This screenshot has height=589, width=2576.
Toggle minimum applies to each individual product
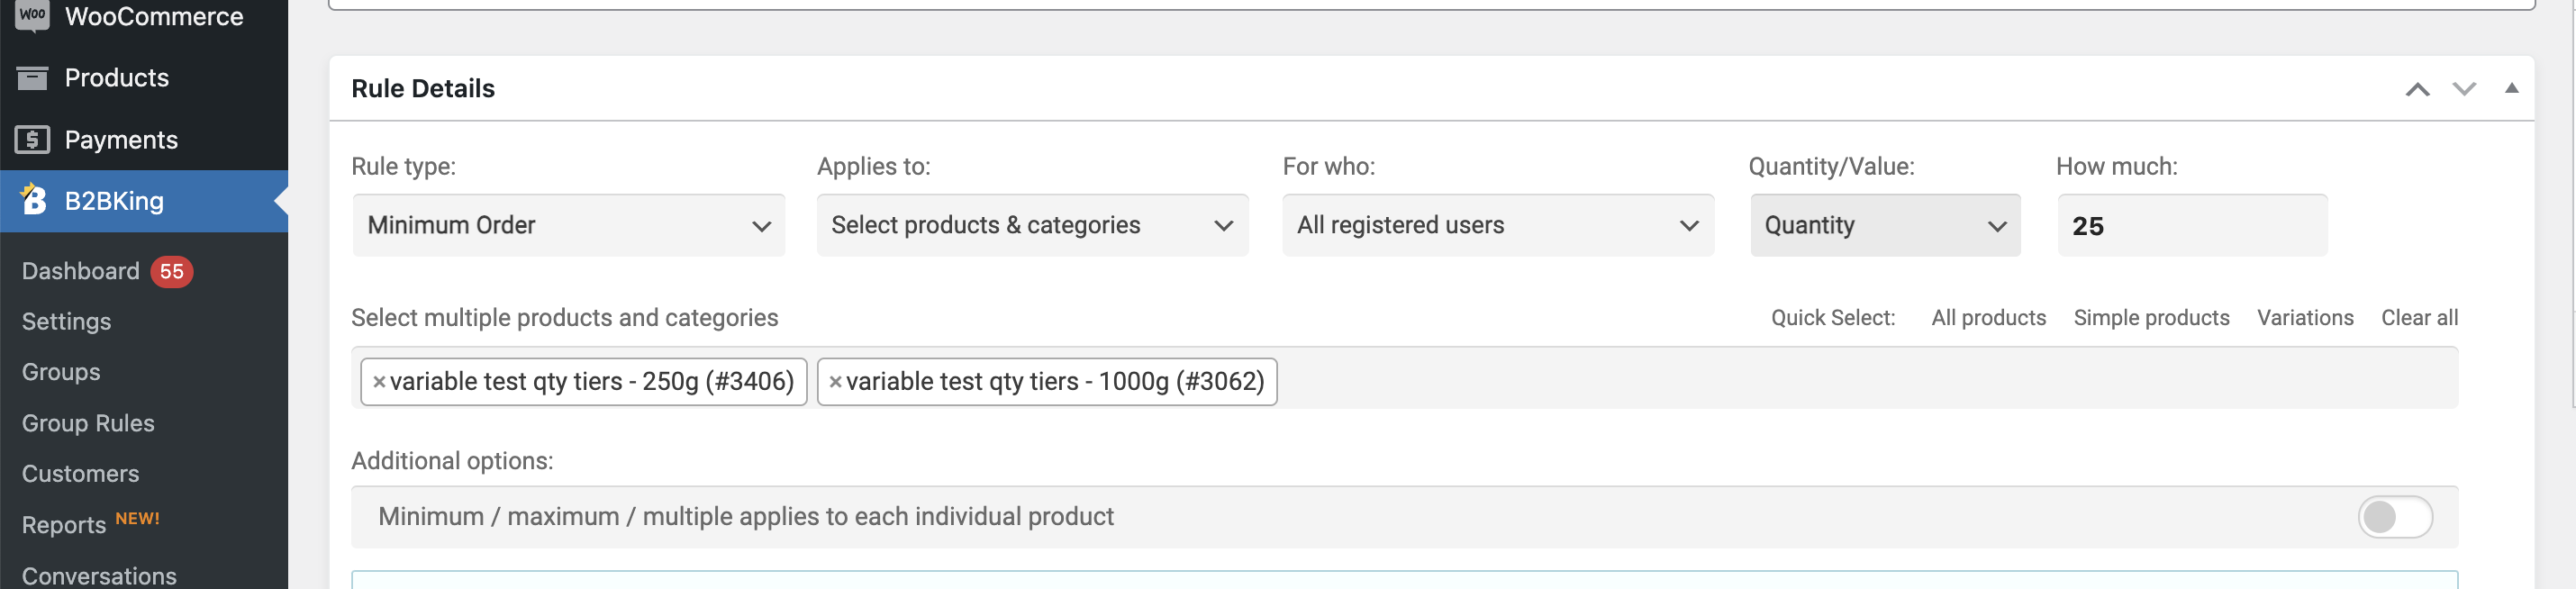[x=2395, y=517]
